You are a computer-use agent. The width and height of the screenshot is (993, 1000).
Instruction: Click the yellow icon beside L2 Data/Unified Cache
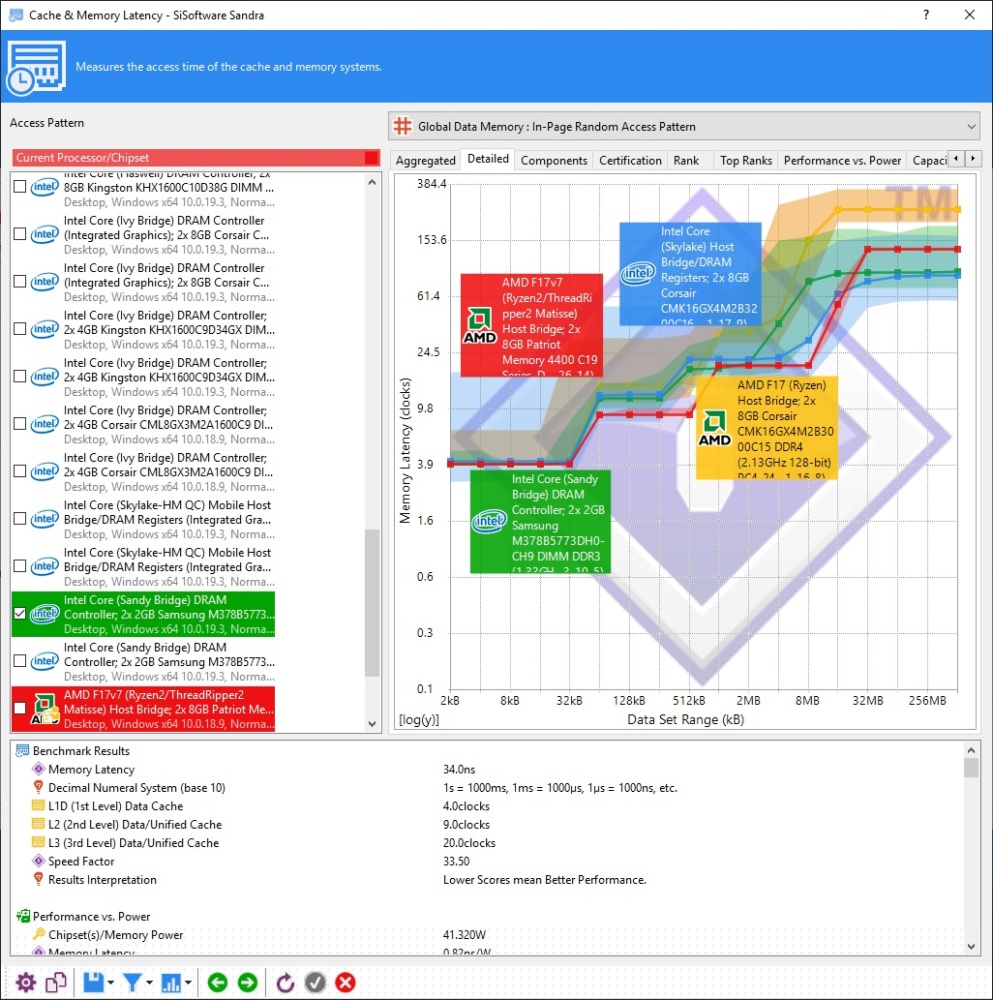(38, 824)
